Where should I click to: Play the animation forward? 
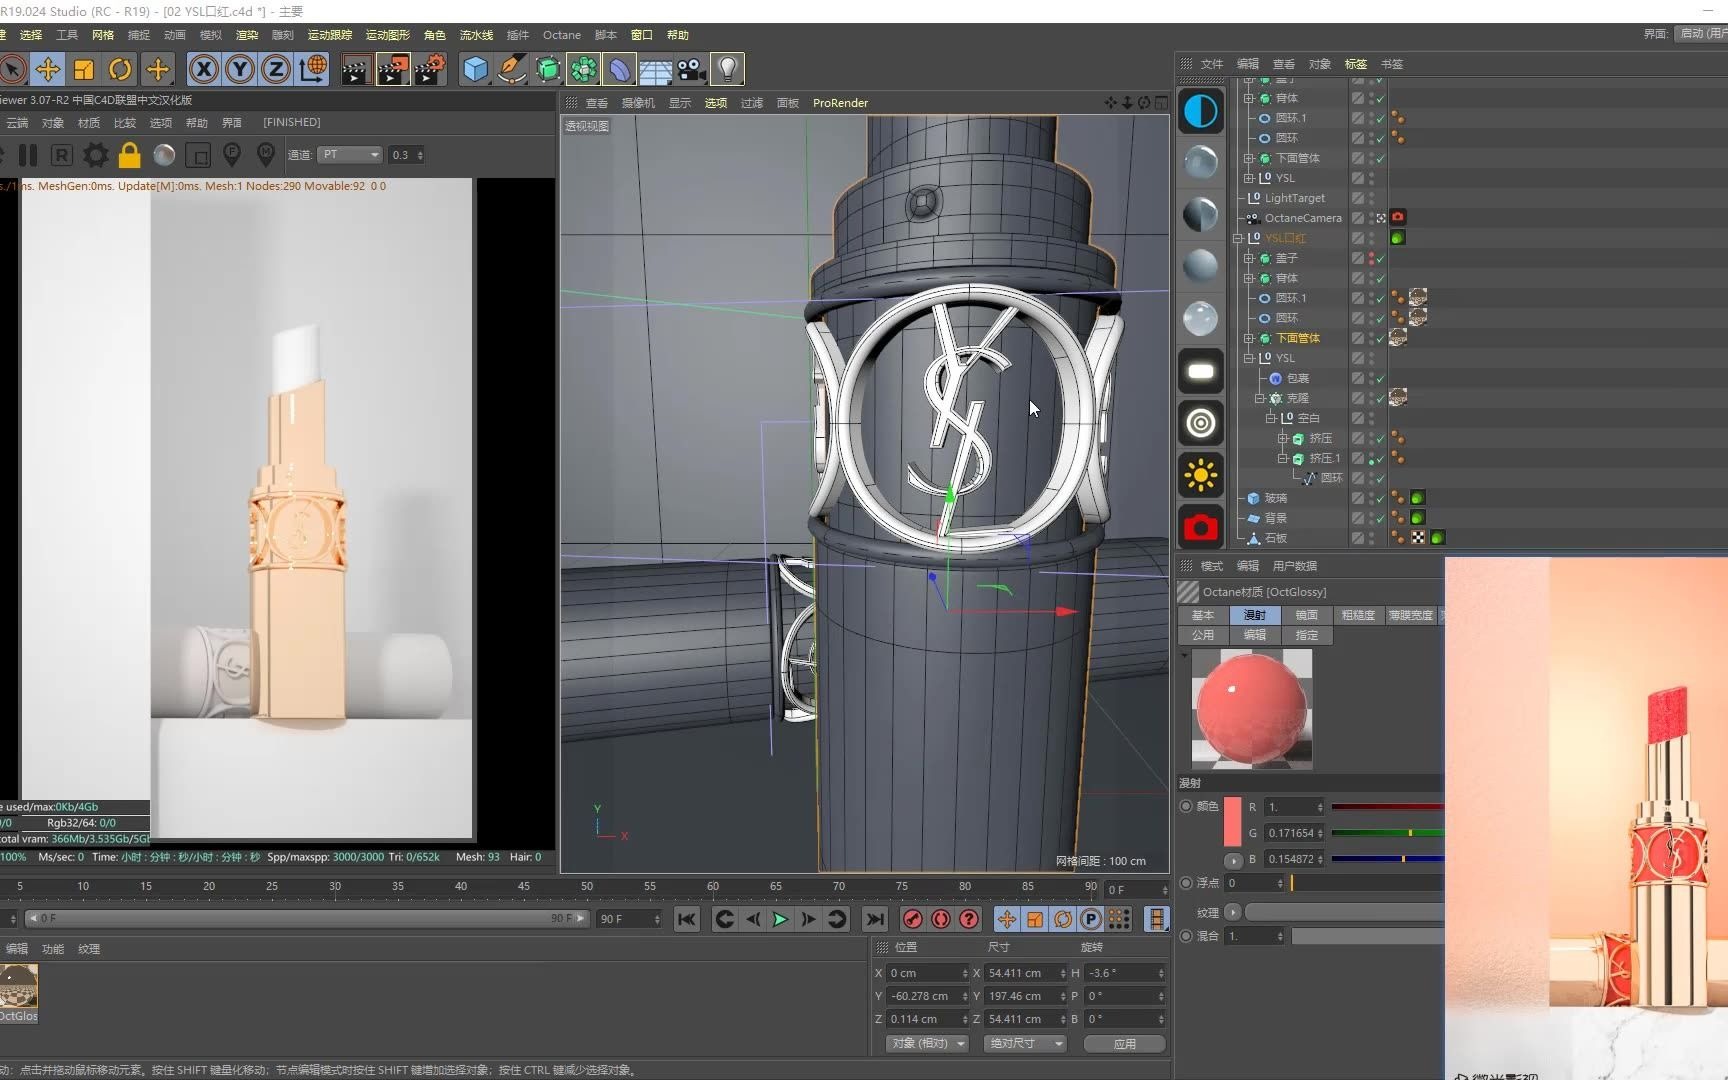tap(780, 919)
